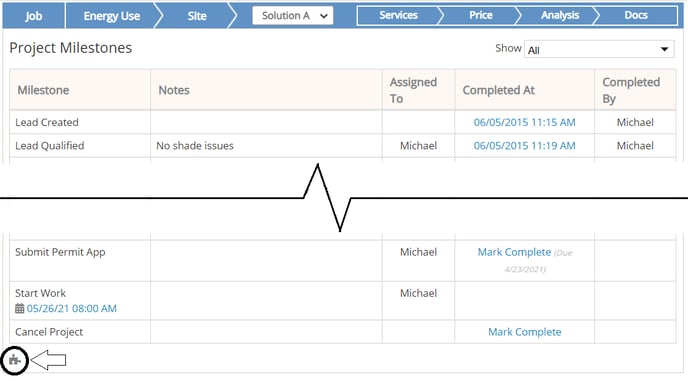Go to the Docs step
Image resolution: width=688 pixels, height=381 pixels.
click(636, 15)
